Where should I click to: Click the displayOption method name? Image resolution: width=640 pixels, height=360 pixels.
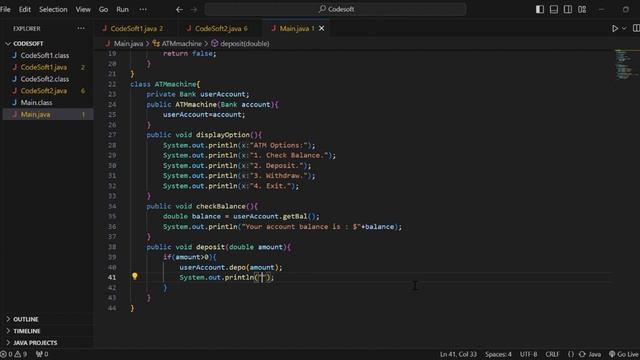point(222,135)
